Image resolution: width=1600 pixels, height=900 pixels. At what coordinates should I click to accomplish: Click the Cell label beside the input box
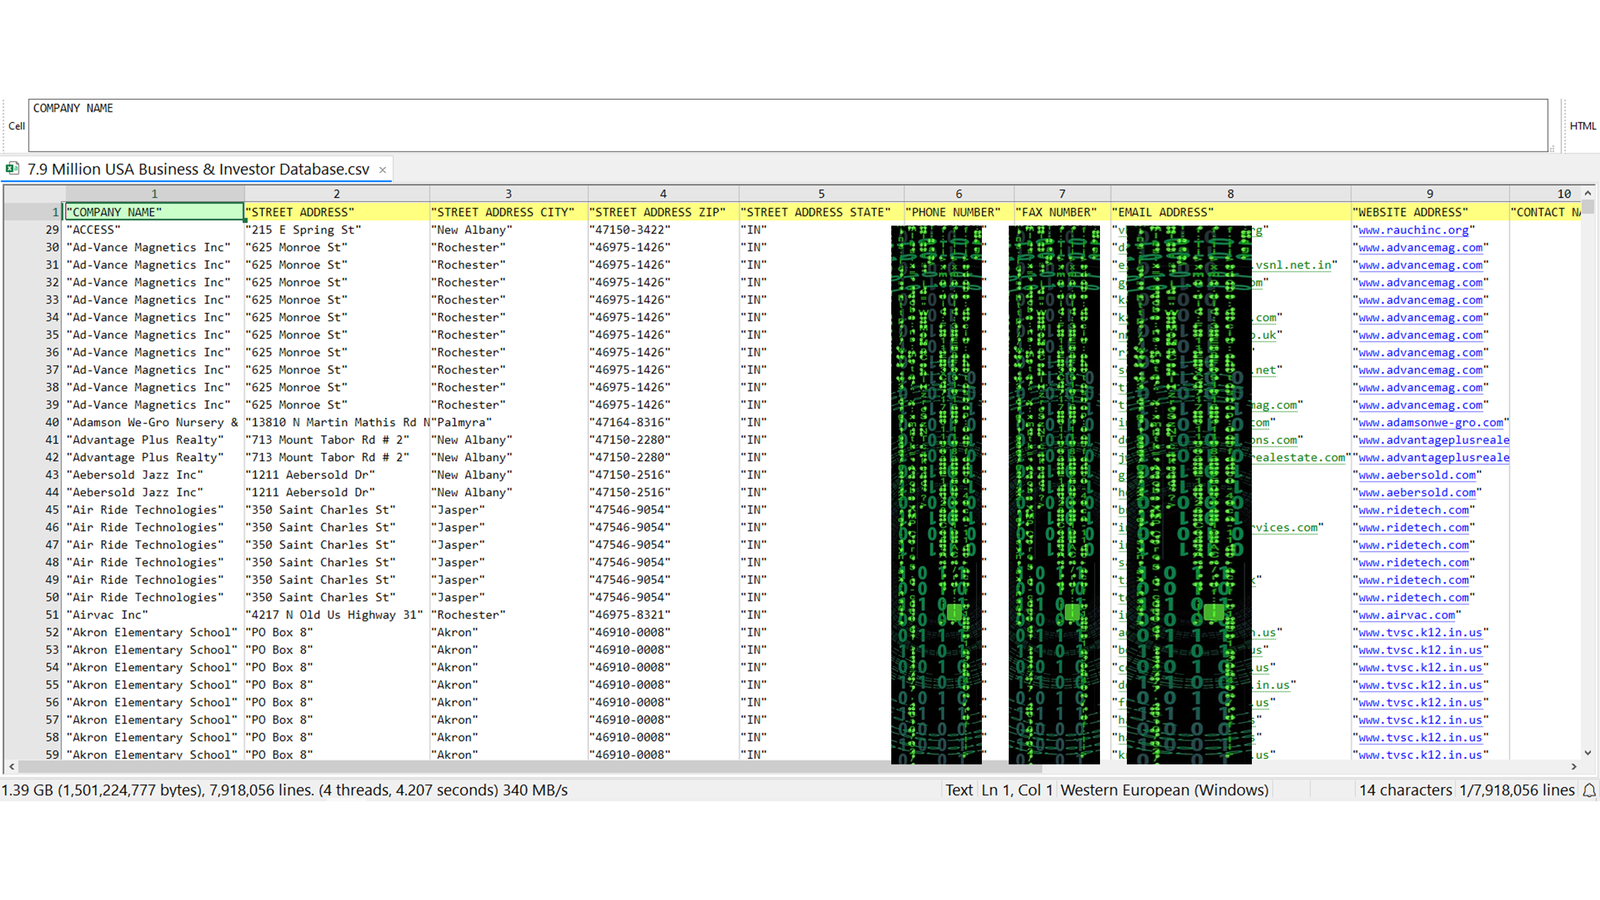[x=16, y=126]
